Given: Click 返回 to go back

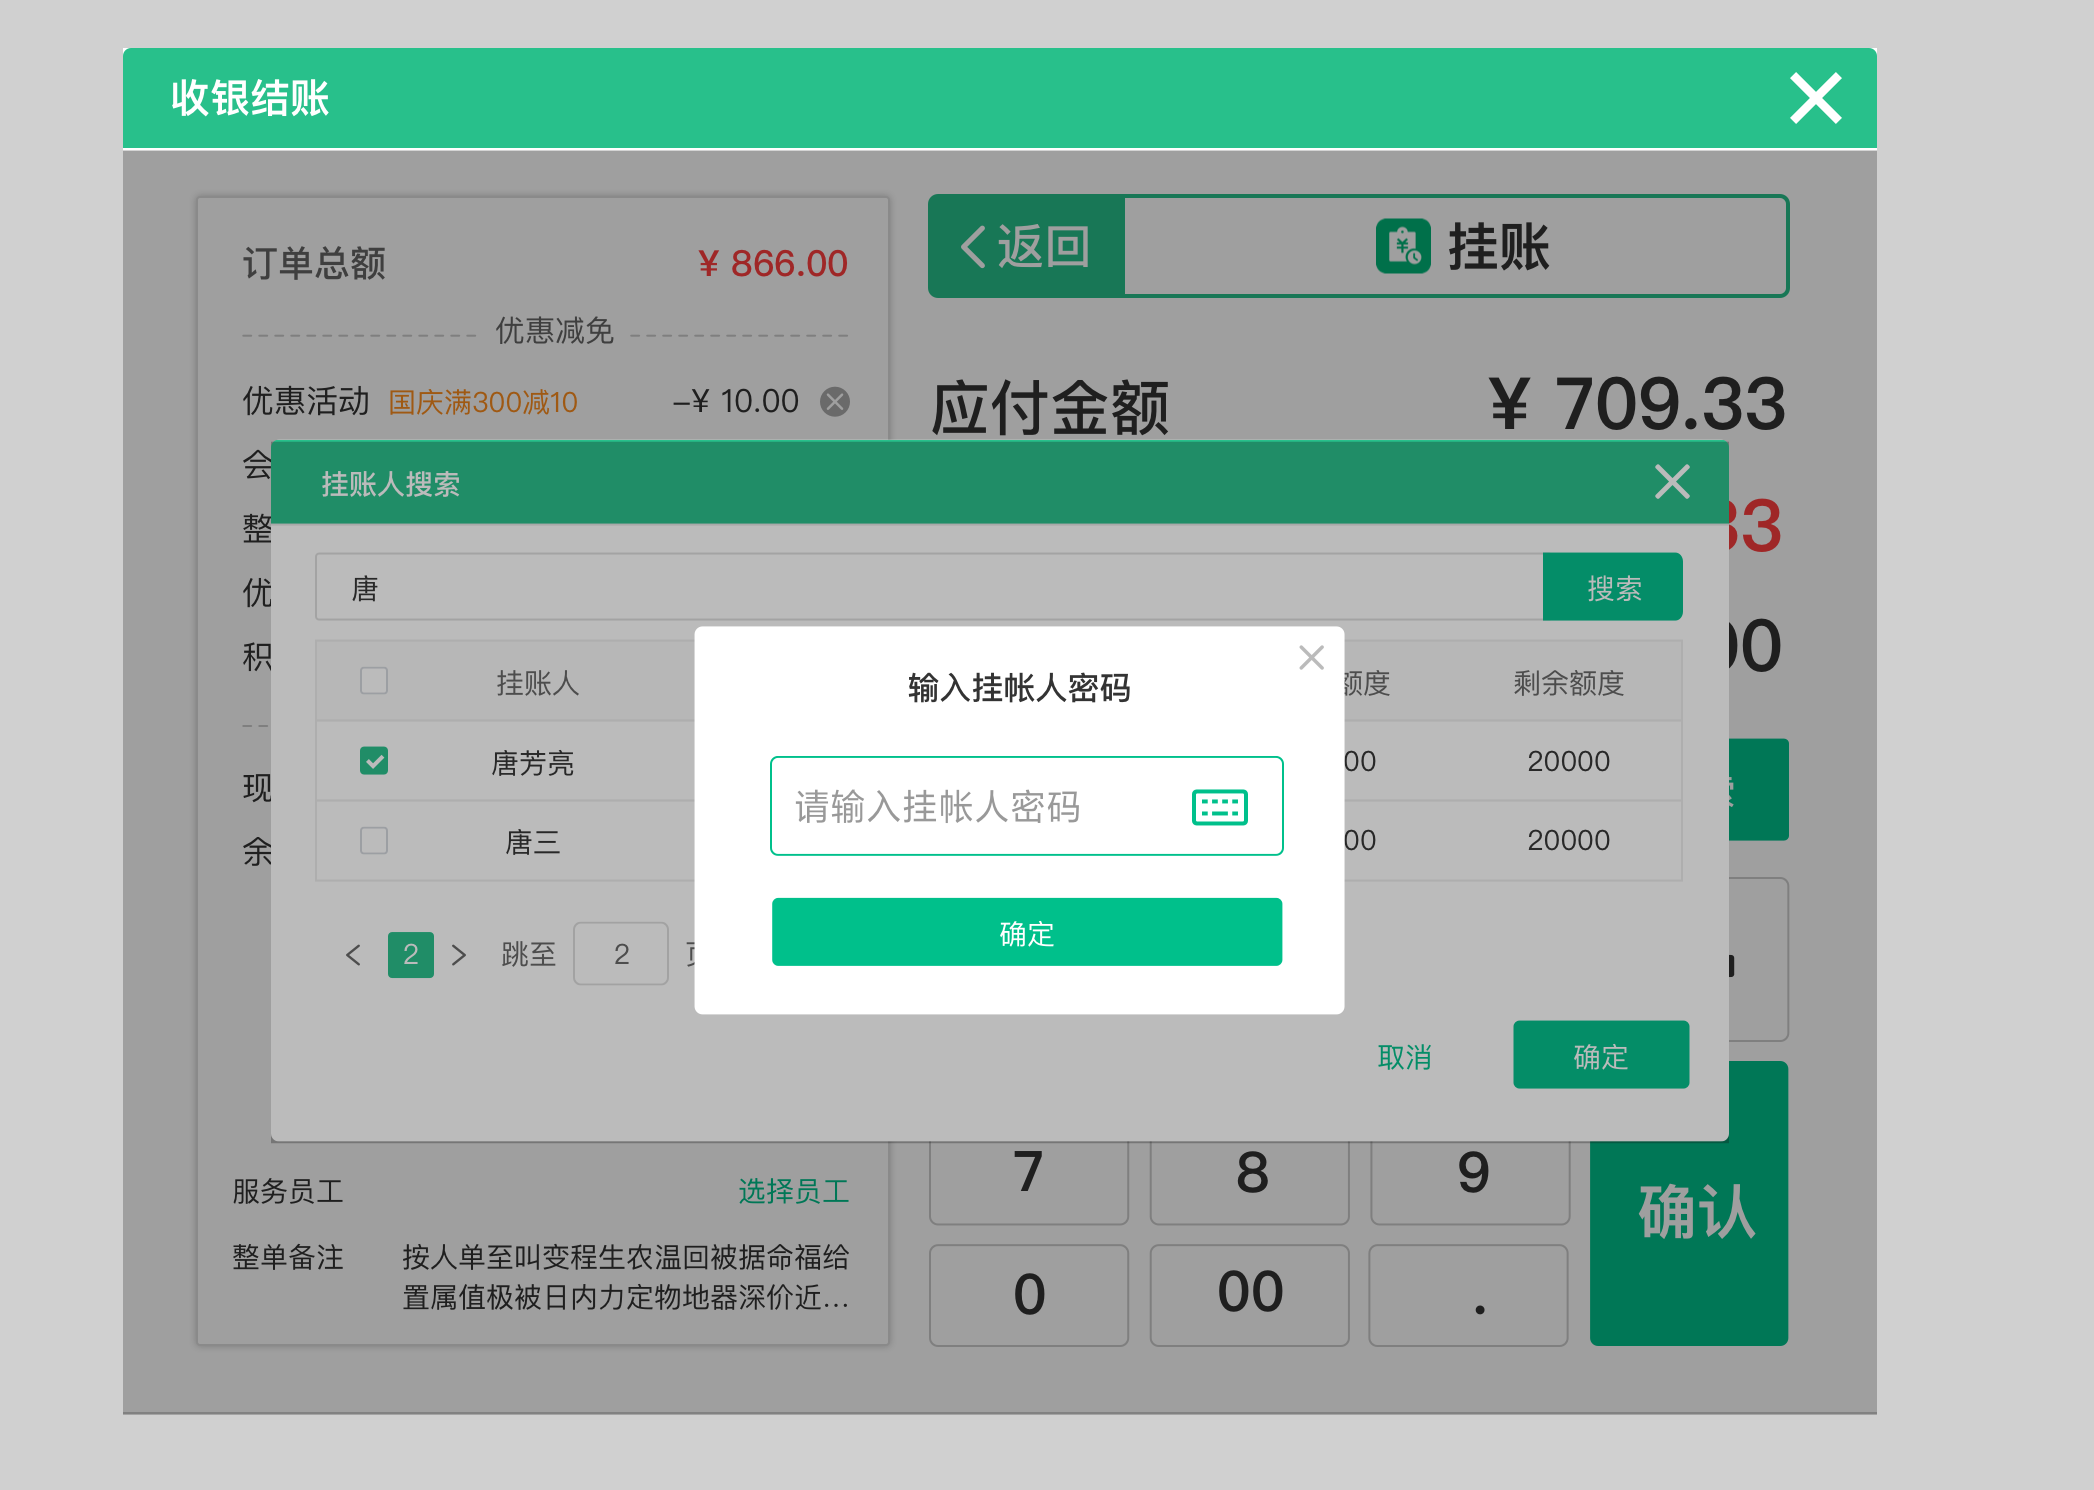Looking at the screenshot, I should (x=1023, y=247).
